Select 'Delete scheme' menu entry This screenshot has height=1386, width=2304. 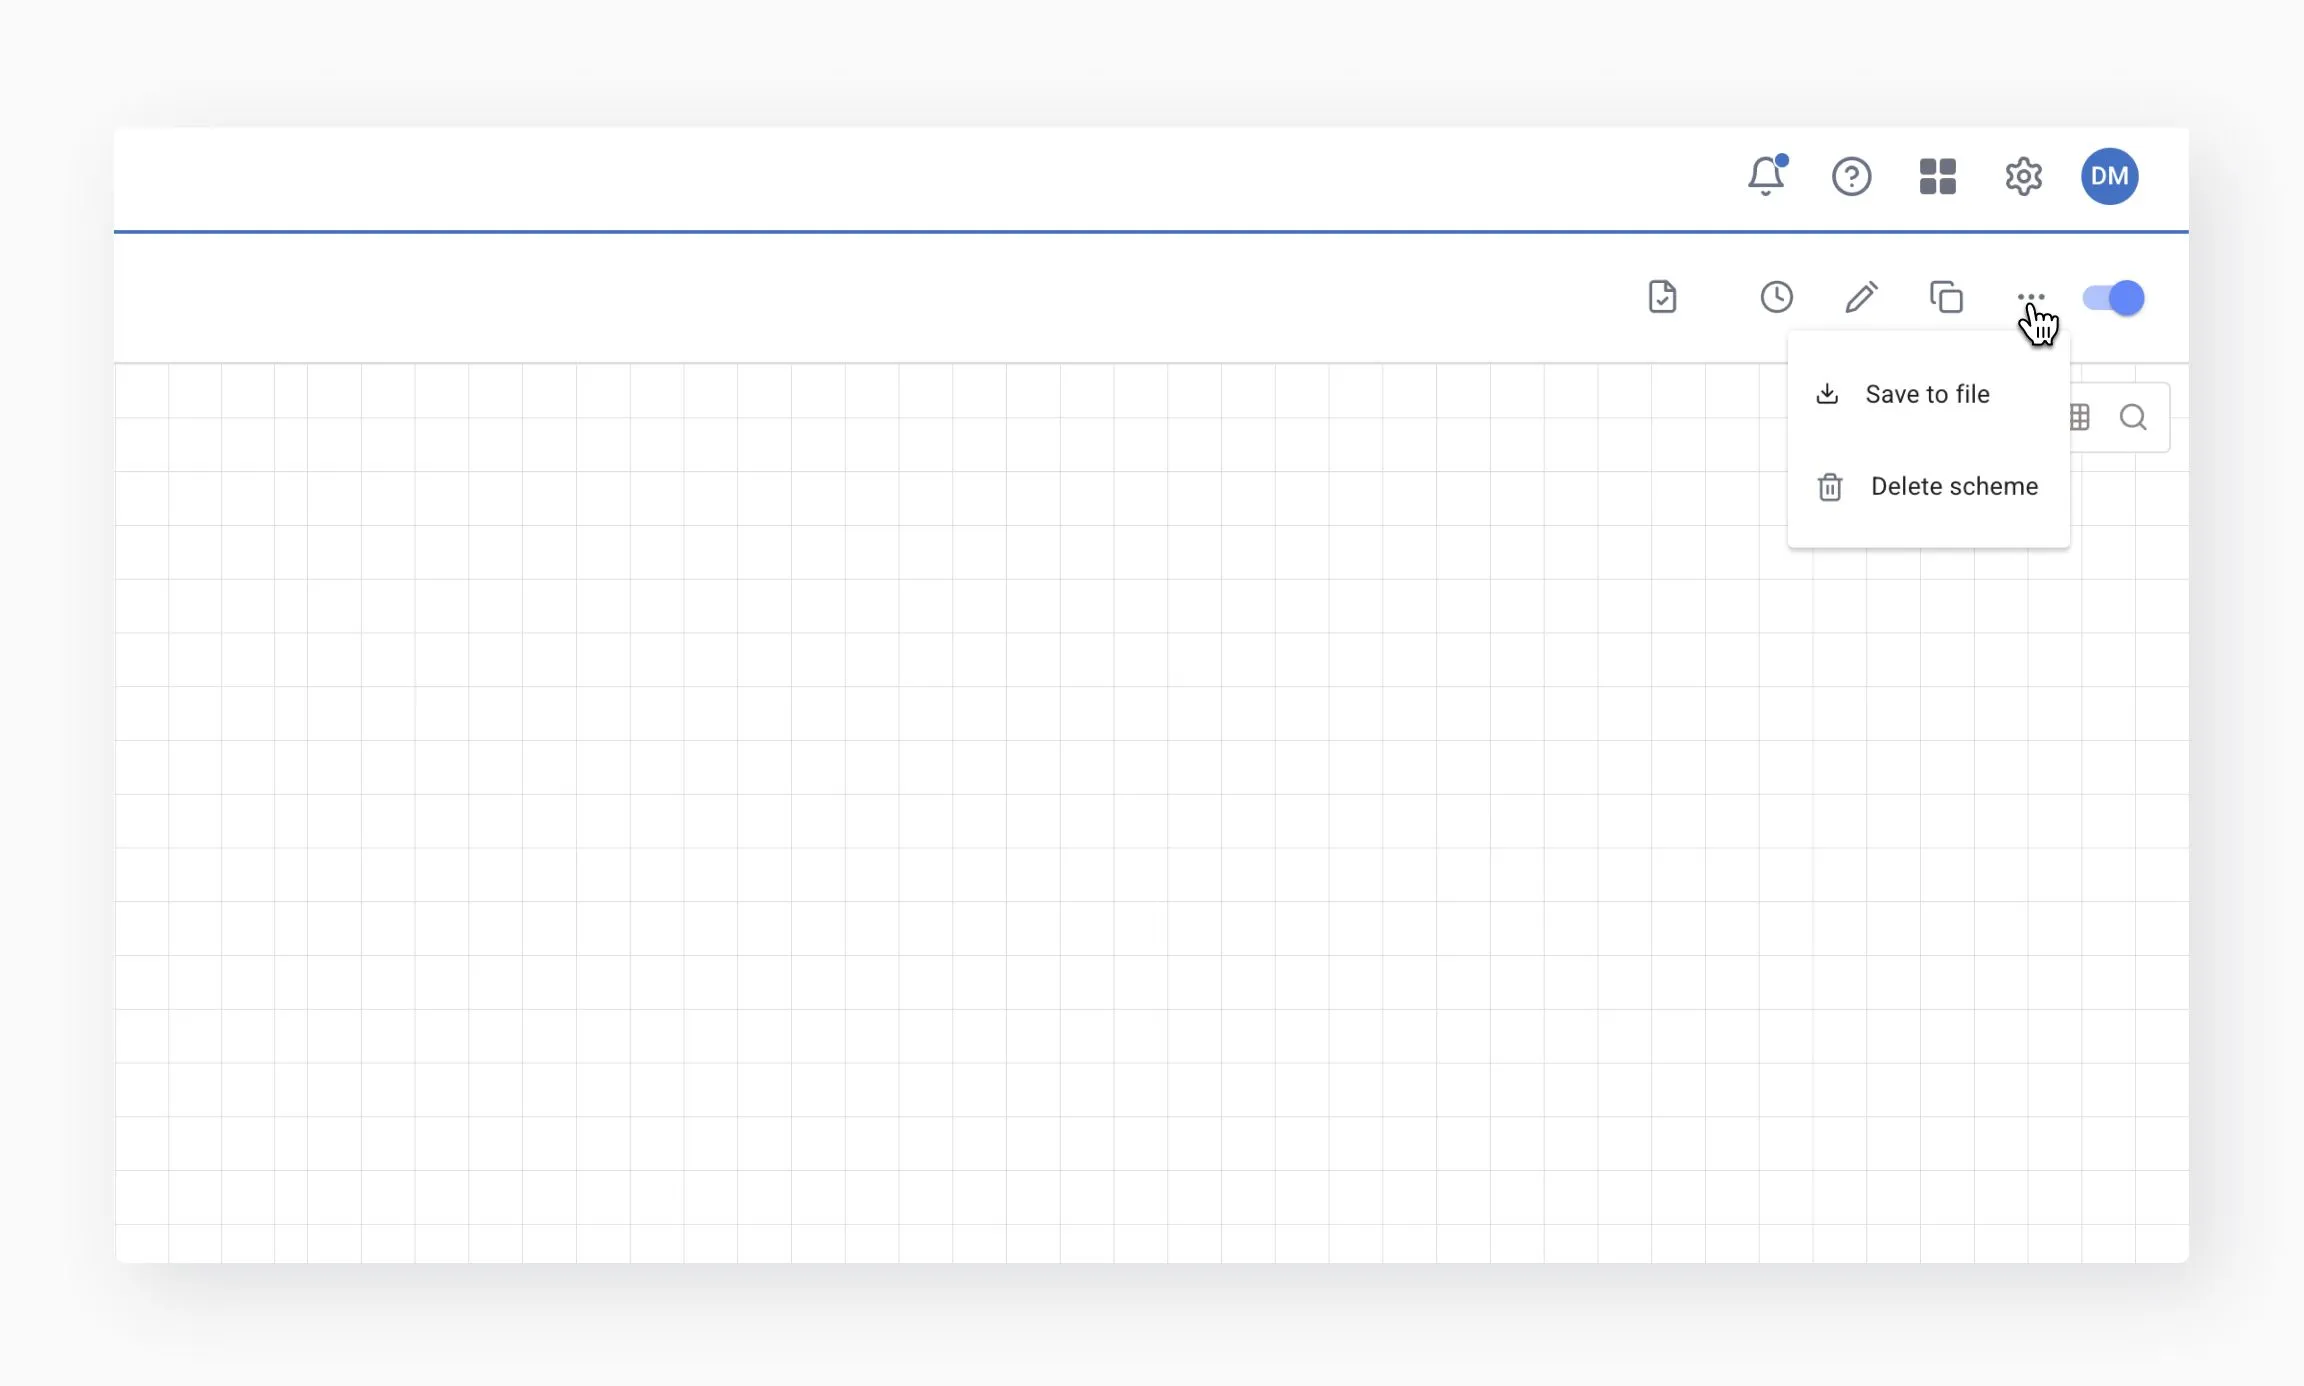pyautogui.click(x=1953, y=486)
